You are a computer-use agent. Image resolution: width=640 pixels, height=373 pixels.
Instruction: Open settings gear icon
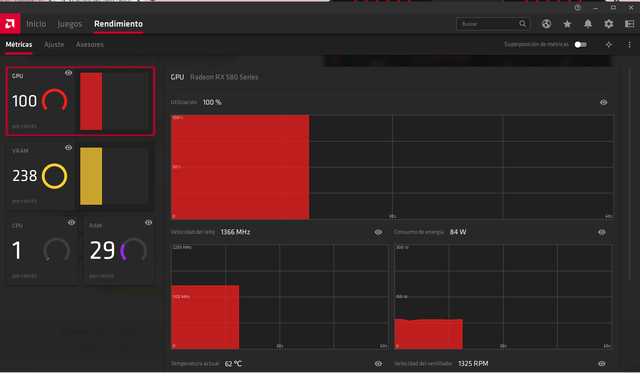609,24
